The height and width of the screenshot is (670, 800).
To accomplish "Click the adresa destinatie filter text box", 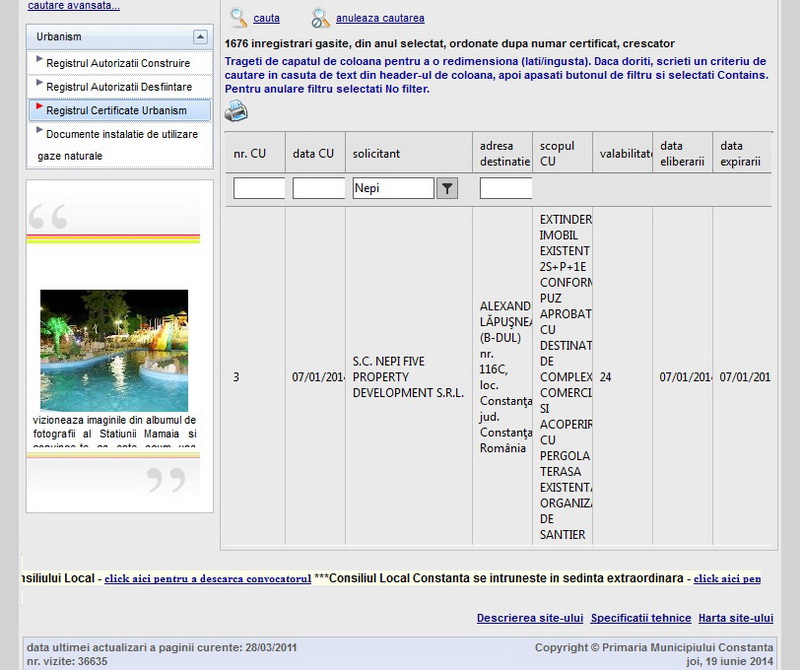I will (x=505, y=188).
